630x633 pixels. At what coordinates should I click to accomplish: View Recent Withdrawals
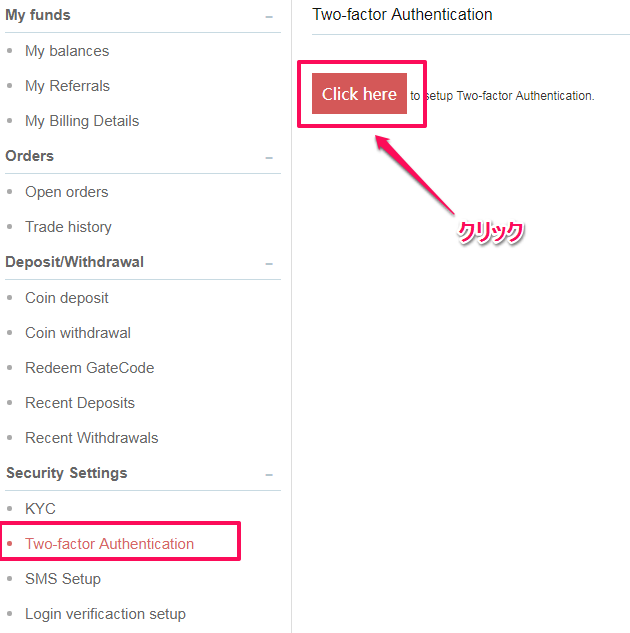[91, 438]
